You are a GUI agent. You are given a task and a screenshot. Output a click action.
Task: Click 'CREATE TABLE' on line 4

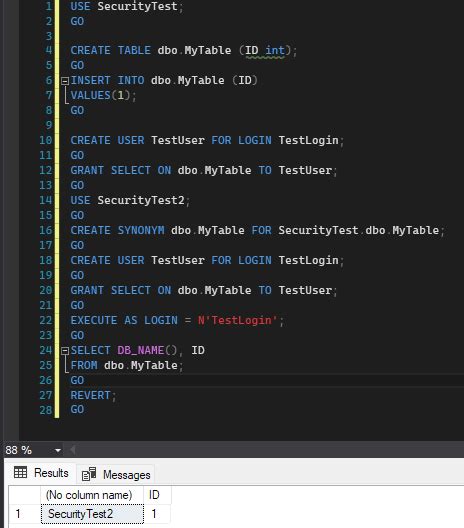pos(110,51)
